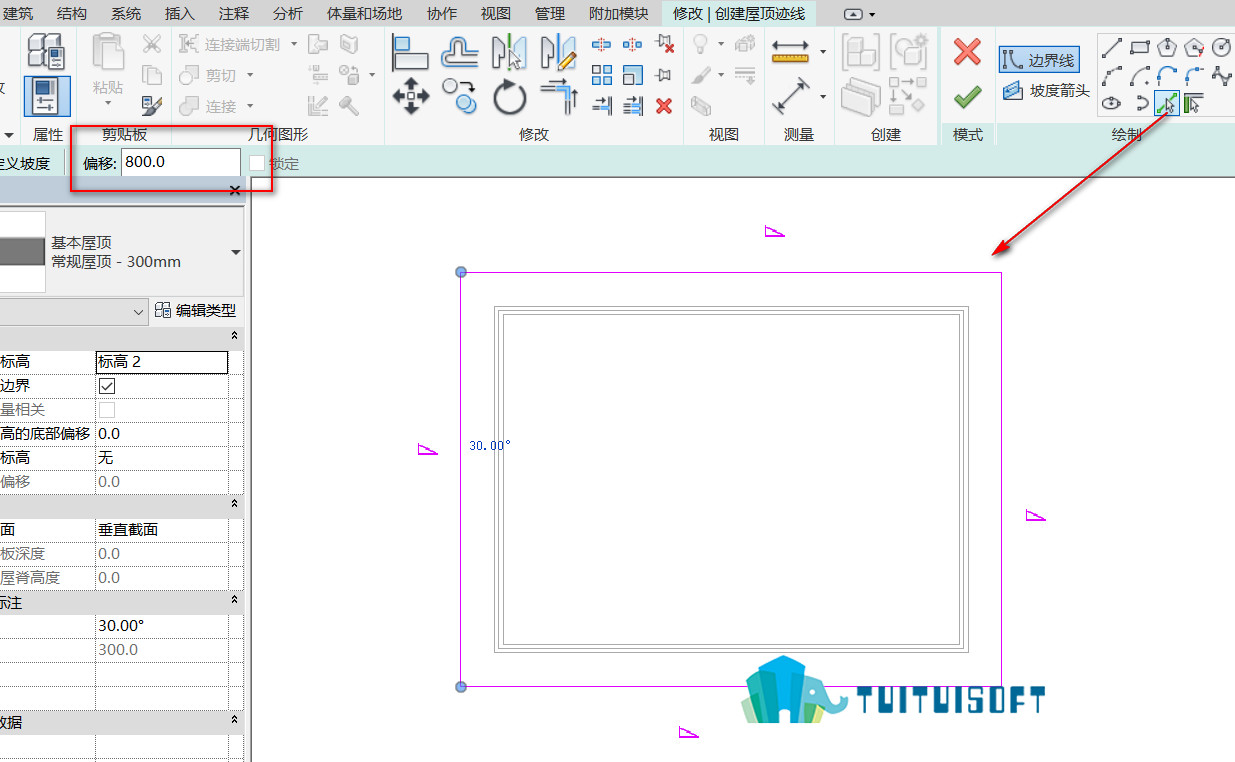Collapse the top Properties section chevron

point(235,336)
